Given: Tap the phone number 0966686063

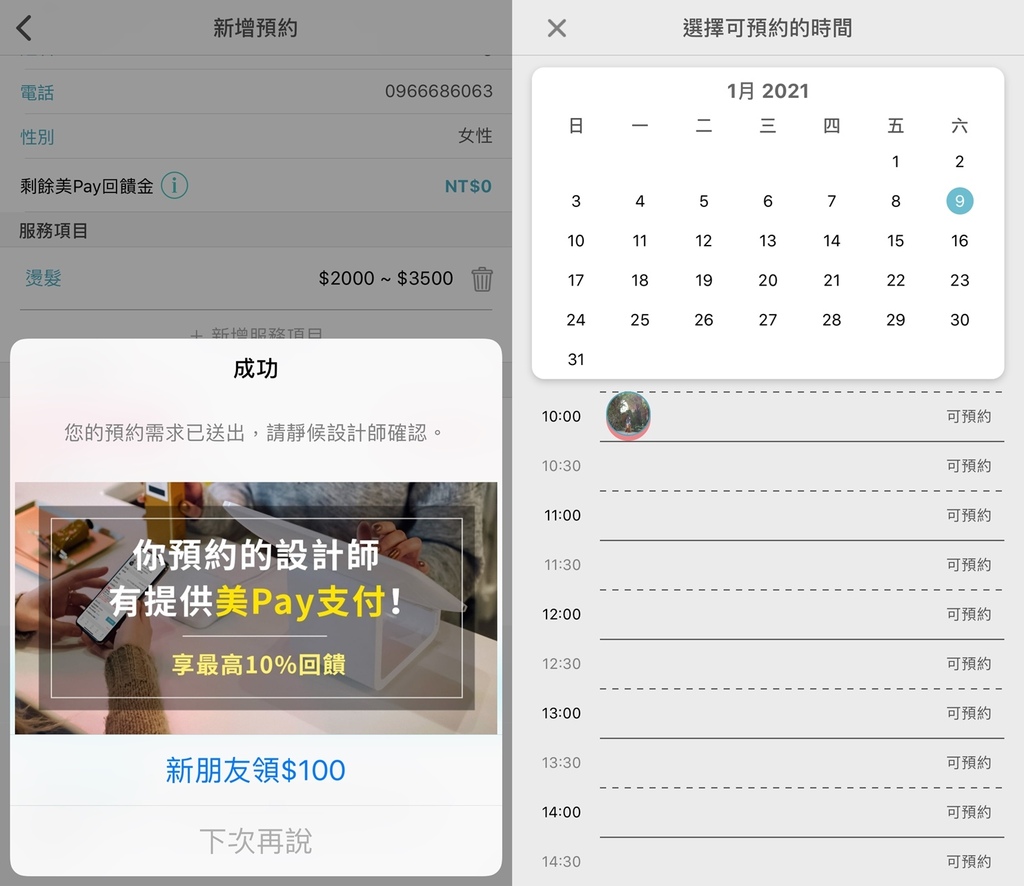Looking at the screenshot, I should (x=438, y=91).
